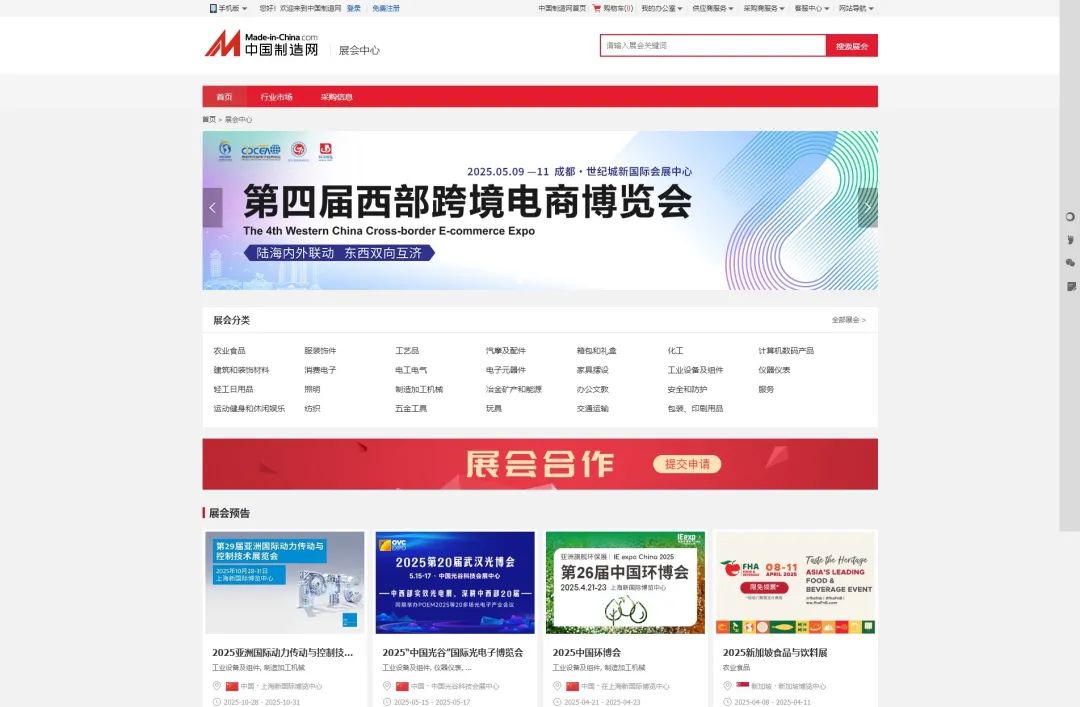Click the 免费注册 free registration link
Screen dimensions: 1080x707
point(386,8)
